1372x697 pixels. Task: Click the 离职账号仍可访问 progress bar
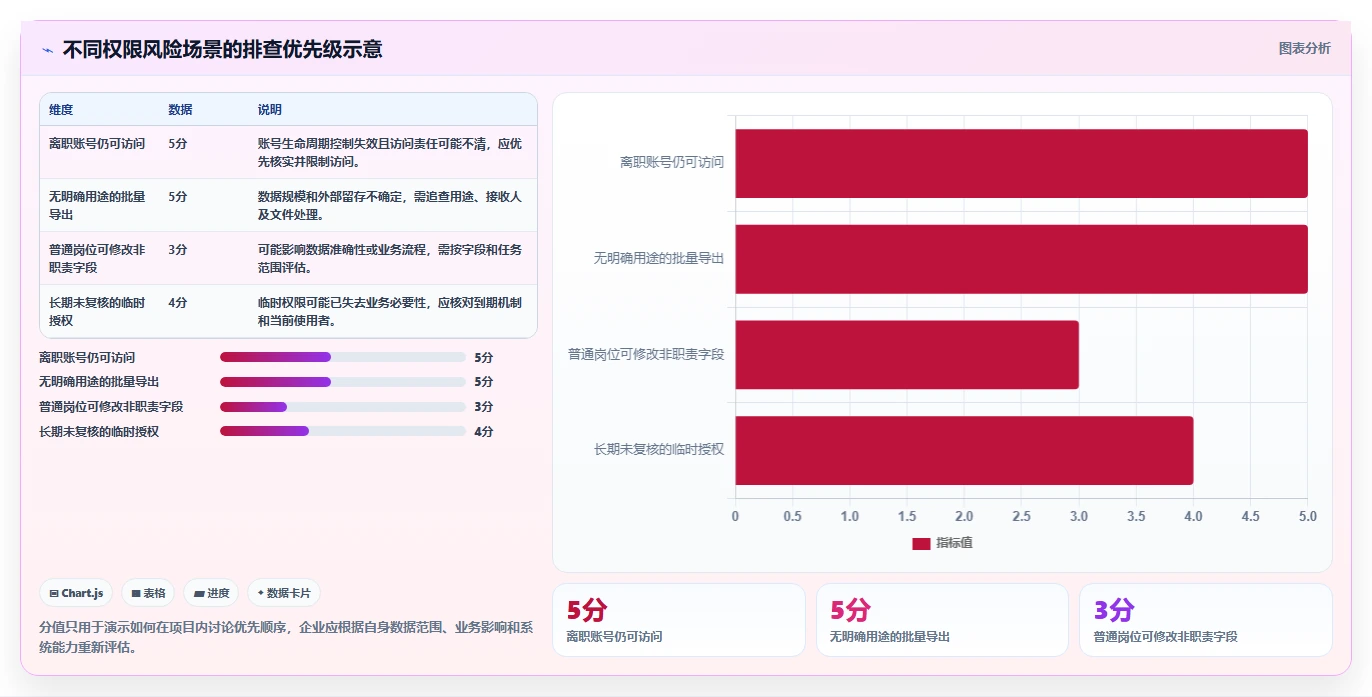(x=343, y=357)
